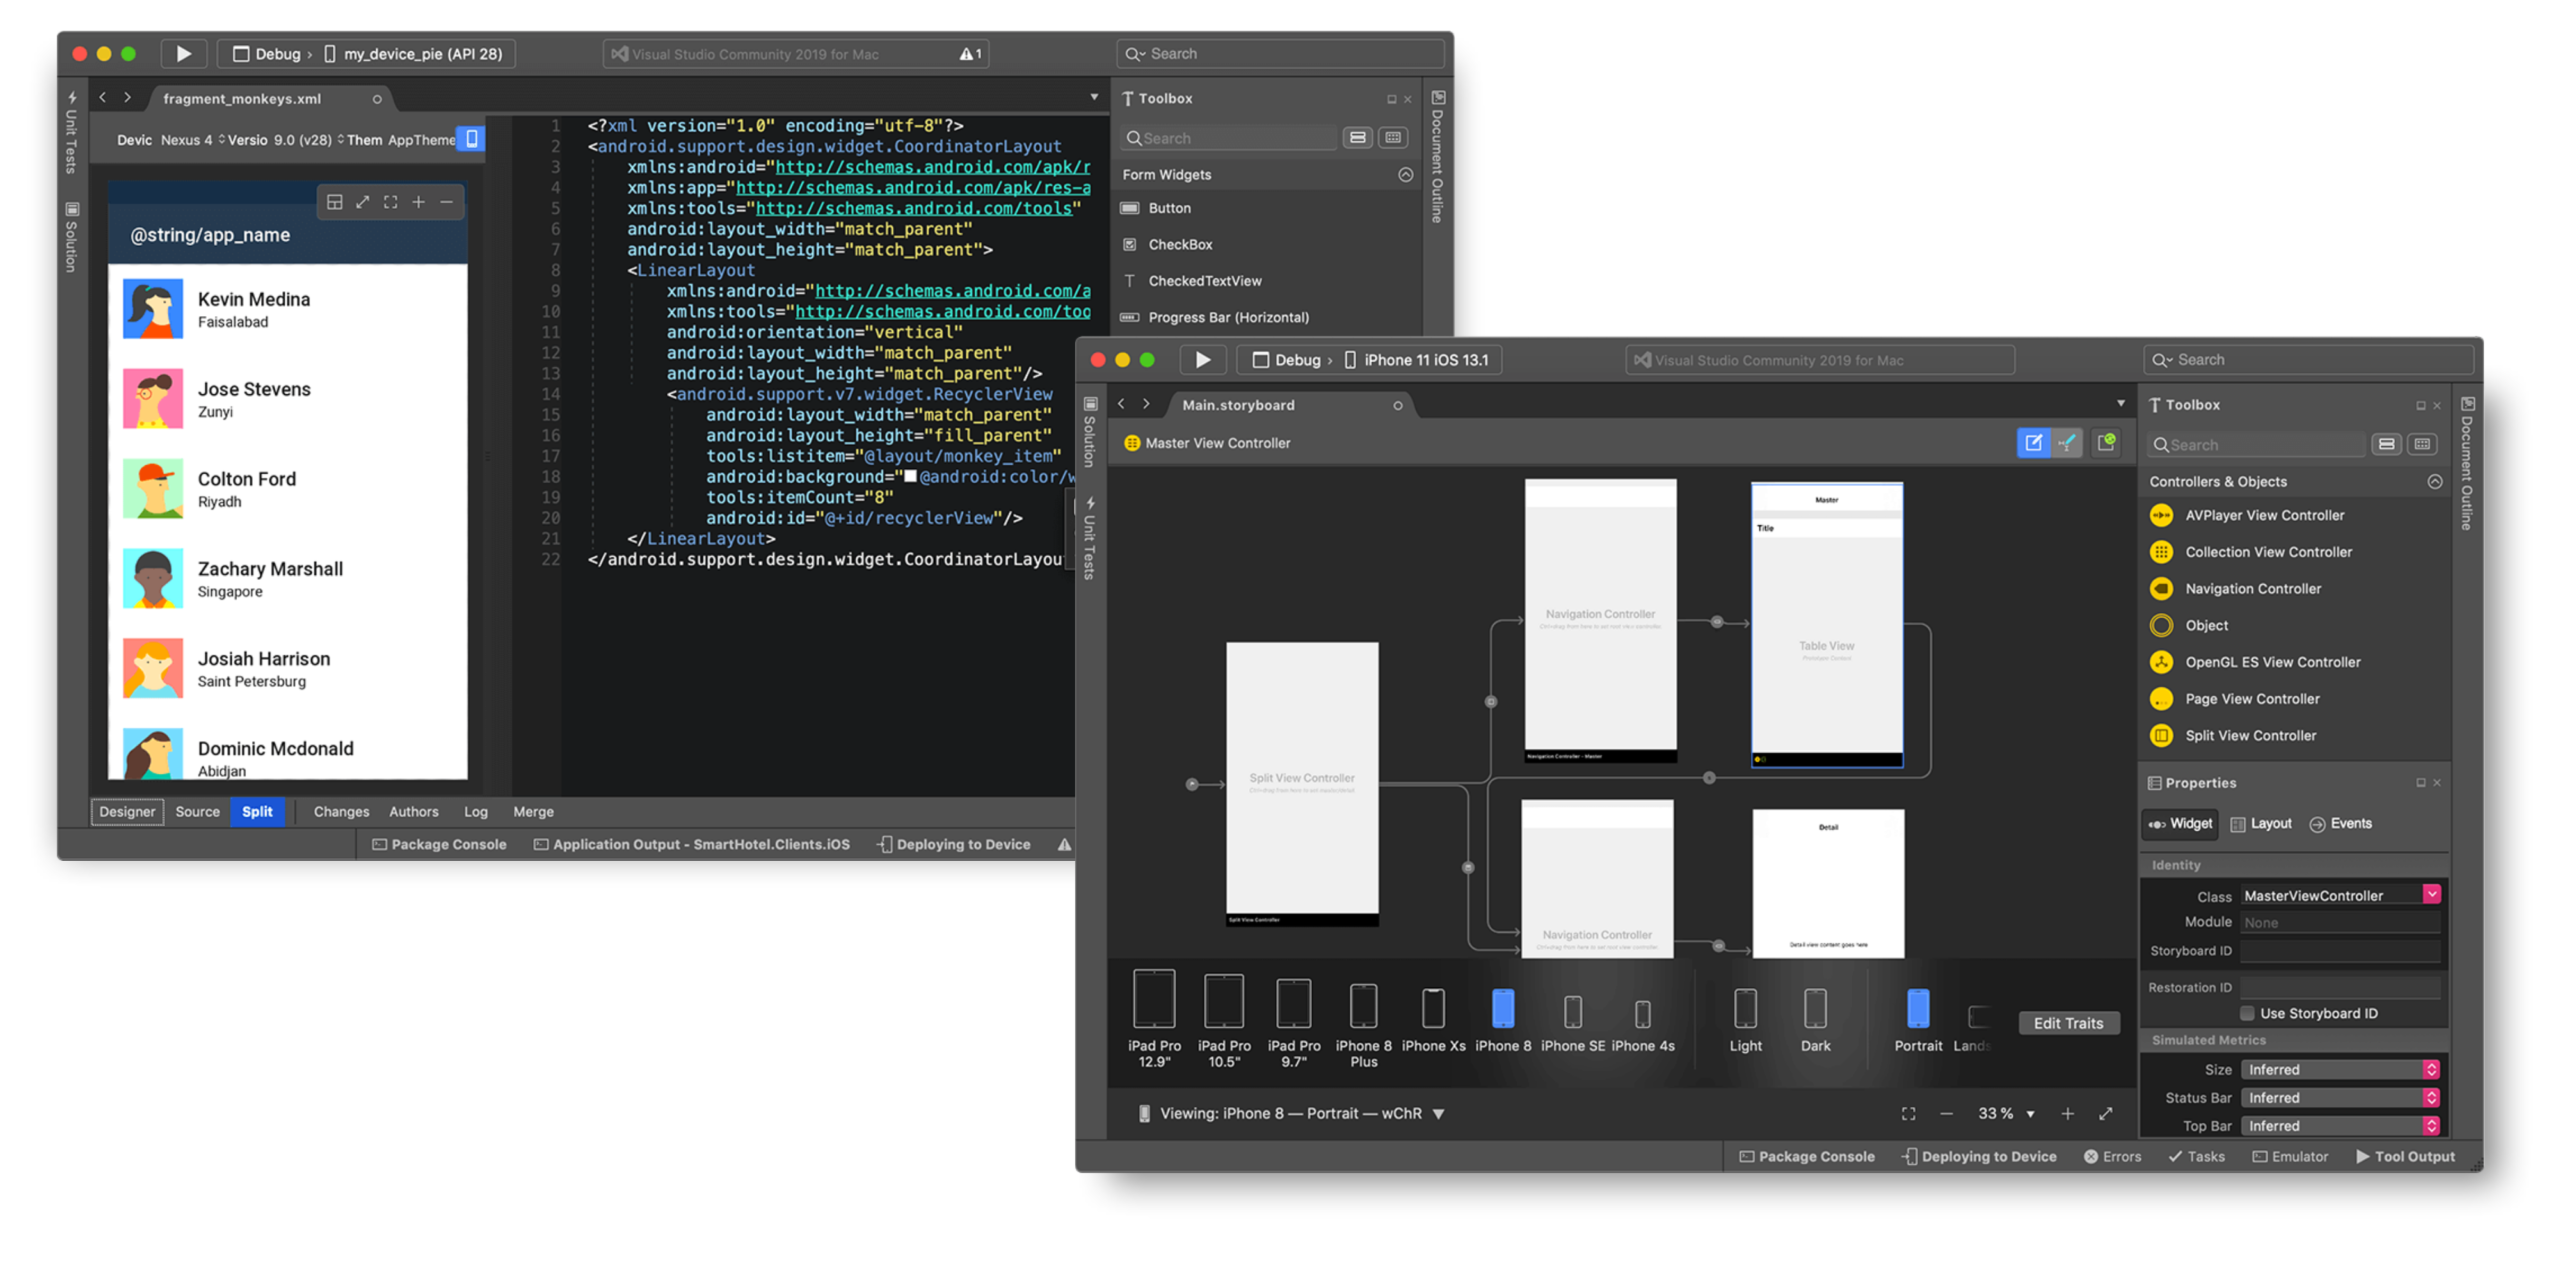Image resolution: width=2560 pixels, height=1280 pixels.
Task: Open the Top Bar Inferred dropdown
Action: 2339,1126
